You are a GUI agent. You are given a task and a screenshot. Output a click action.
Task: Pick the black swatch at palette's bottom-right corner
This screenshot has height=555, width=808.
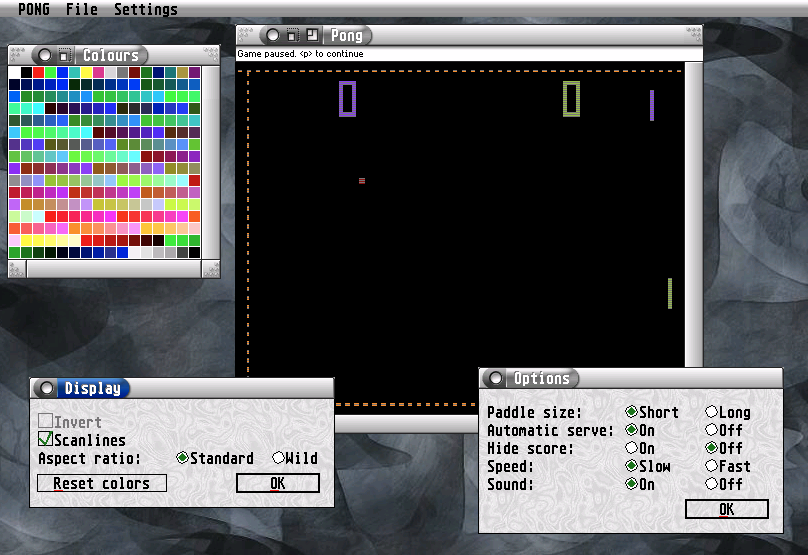click(x=194, y=253)
